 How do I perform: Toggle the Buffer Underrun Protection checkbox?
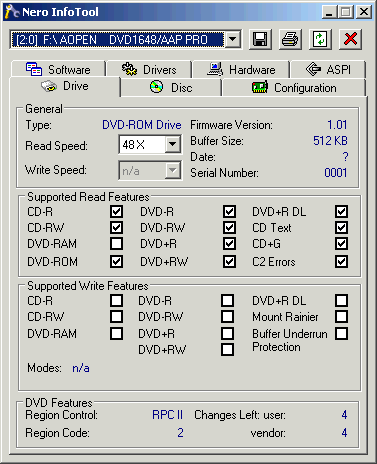coord(342,334)
